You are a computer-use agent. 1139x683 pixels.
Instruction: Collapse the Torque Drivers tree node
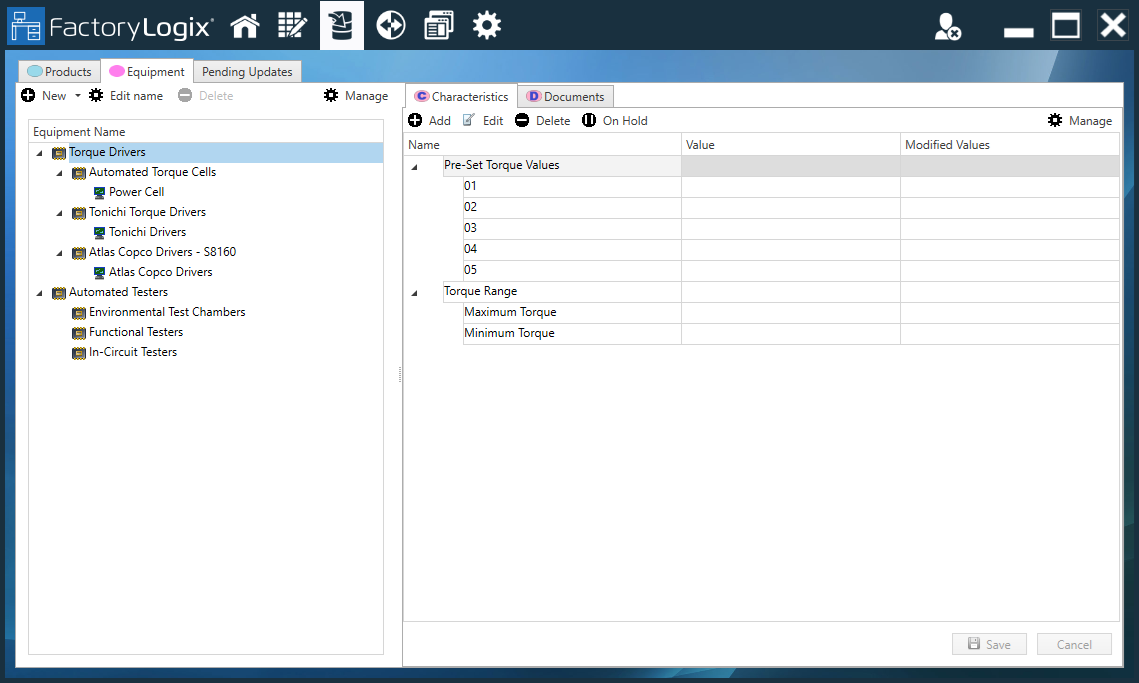point(39,153)
